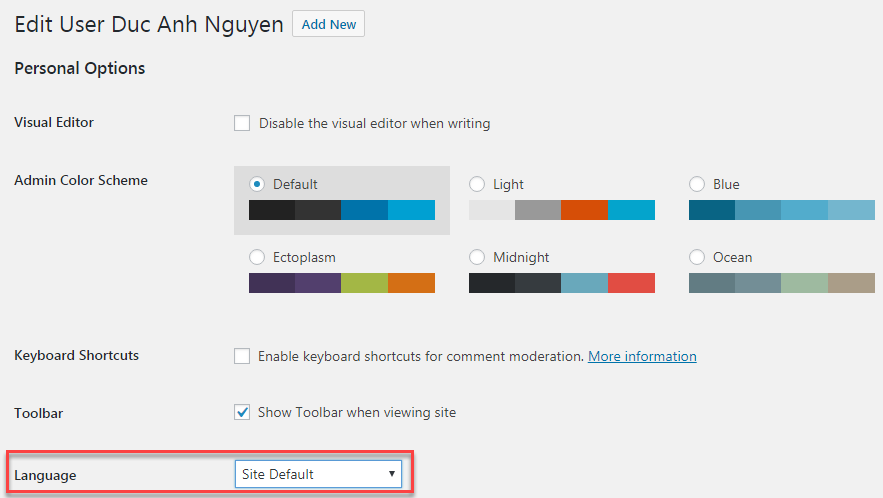Choose the Blue admin color scheme
The height and width of the screenshot is (498, 883).
(x=697, y=184)
